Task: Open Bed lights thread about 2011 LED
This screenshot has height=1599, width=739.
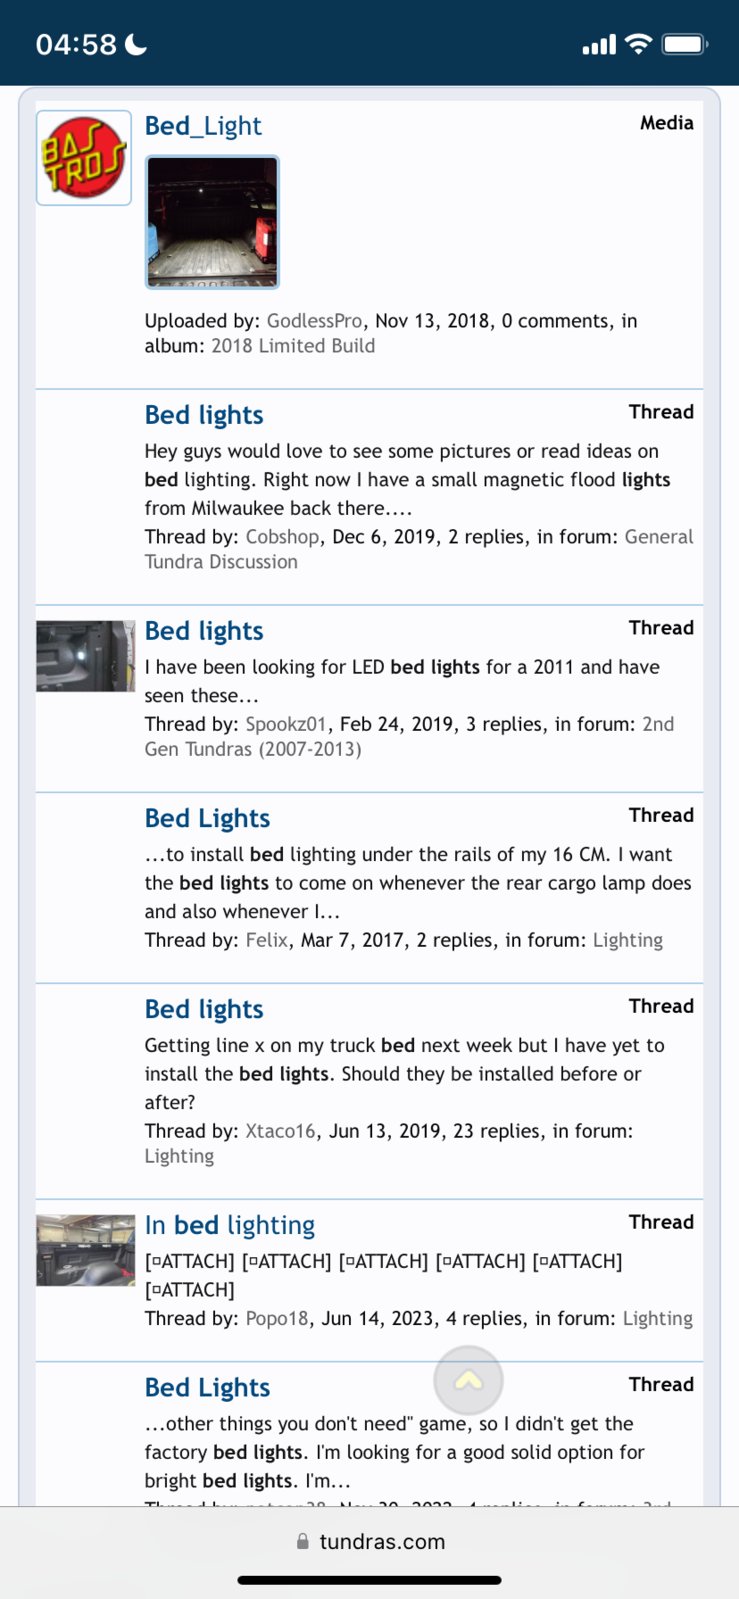Action: pyautogui.click(x=204, y=631)
